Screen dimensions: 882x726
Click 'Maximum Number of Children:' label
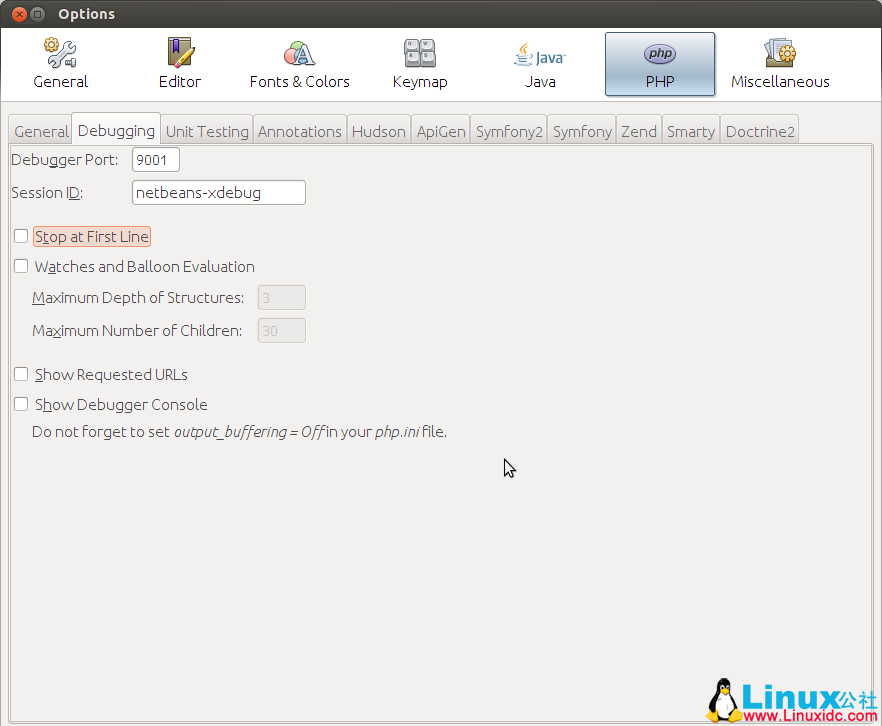[x=137, y=331]
